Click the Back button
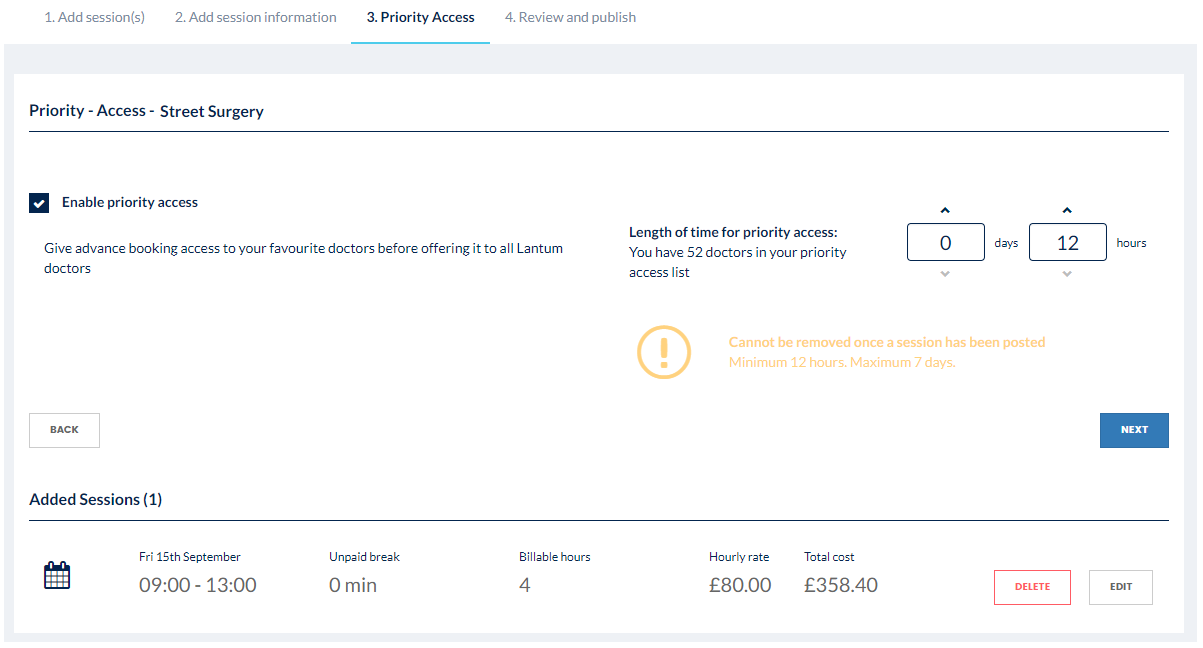Image resolution: width=1203 pixels, height=648 pixels. tap(64, 430)
